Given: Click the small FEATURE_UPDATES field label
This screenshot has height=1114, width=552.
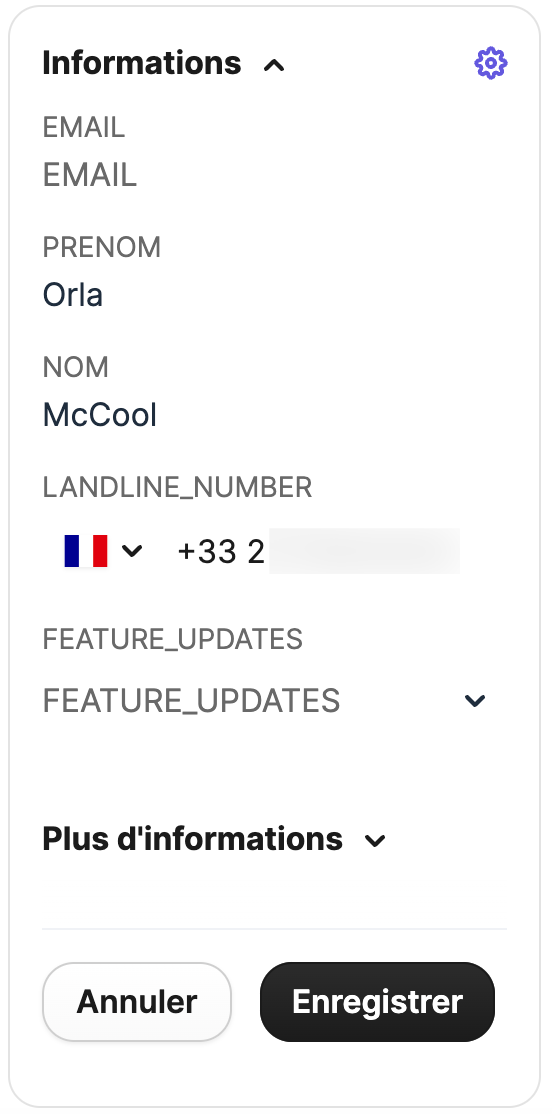Looking at the screenshot, I should point(173,639).
